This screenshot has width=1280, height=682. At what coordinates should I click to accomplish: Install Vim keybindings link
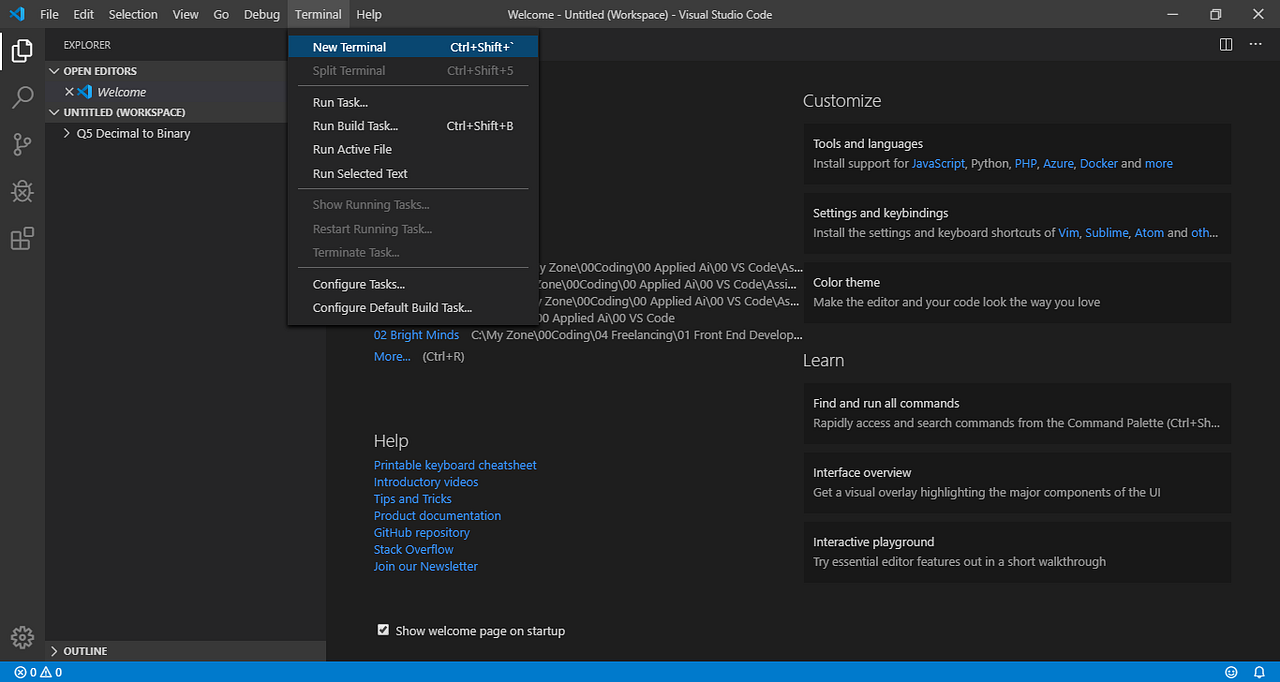(x=1069, y=232)
